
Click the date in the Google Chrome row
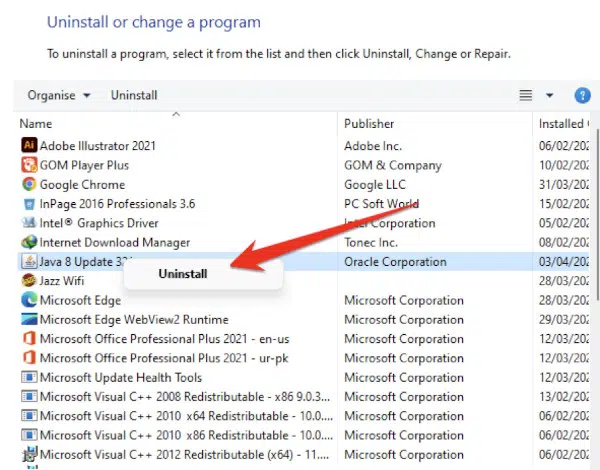click(564, 184)
